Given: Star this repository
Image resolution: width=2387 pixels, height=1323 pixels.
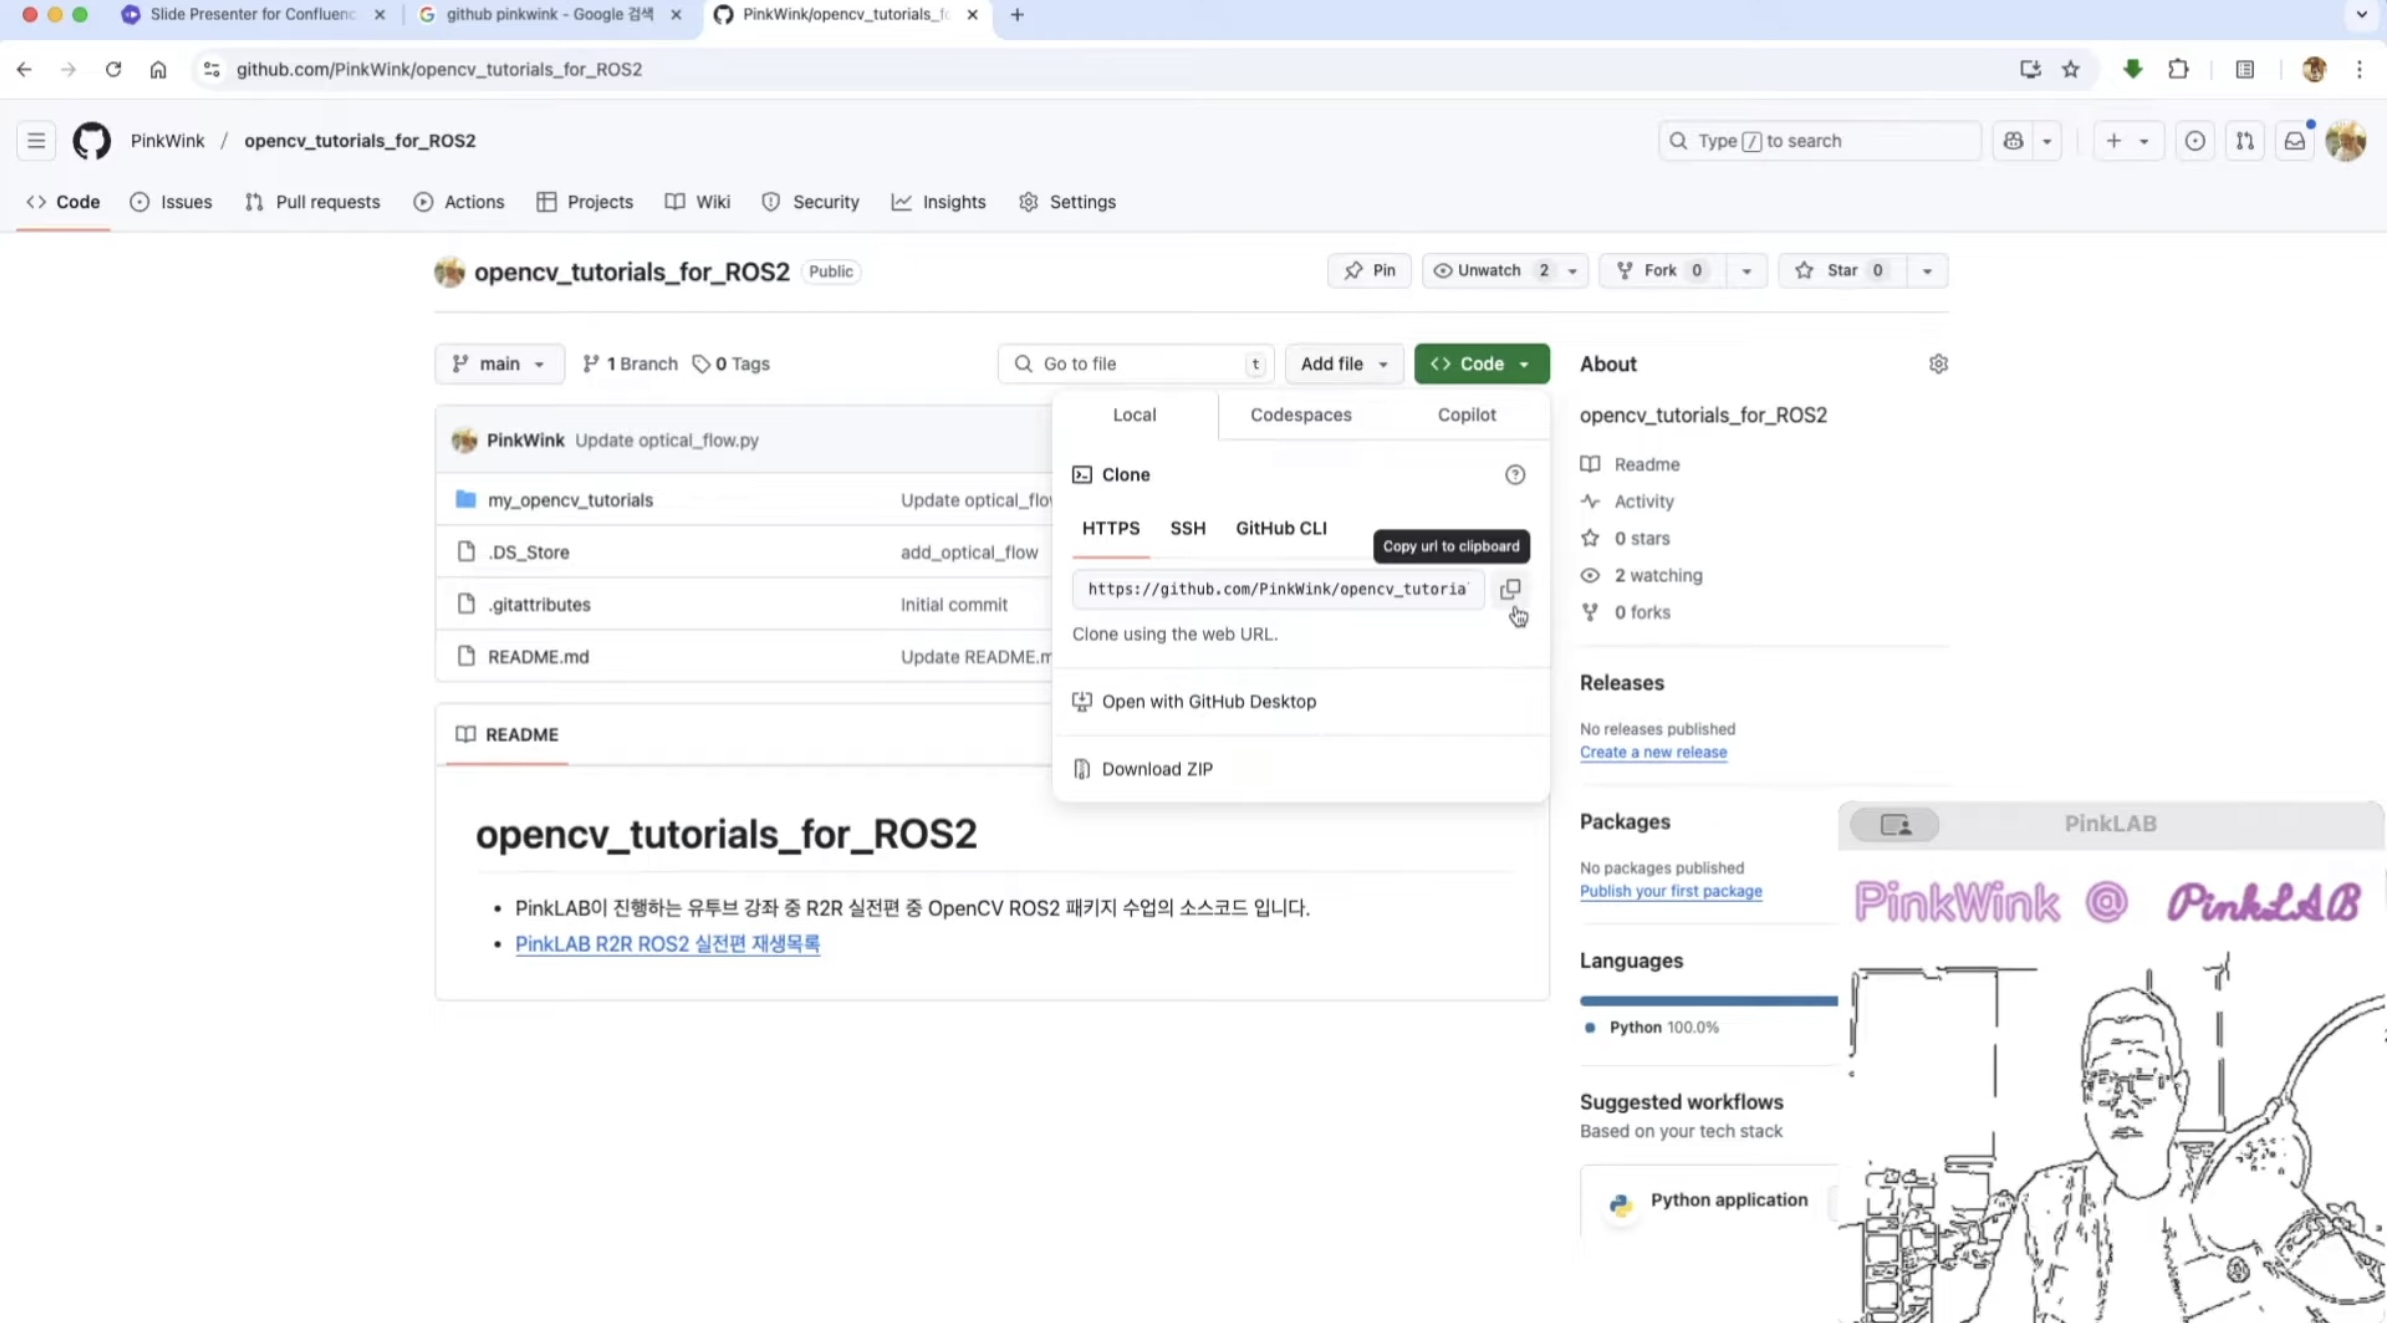Looking at the screenshot, I should click(1841, 271).
